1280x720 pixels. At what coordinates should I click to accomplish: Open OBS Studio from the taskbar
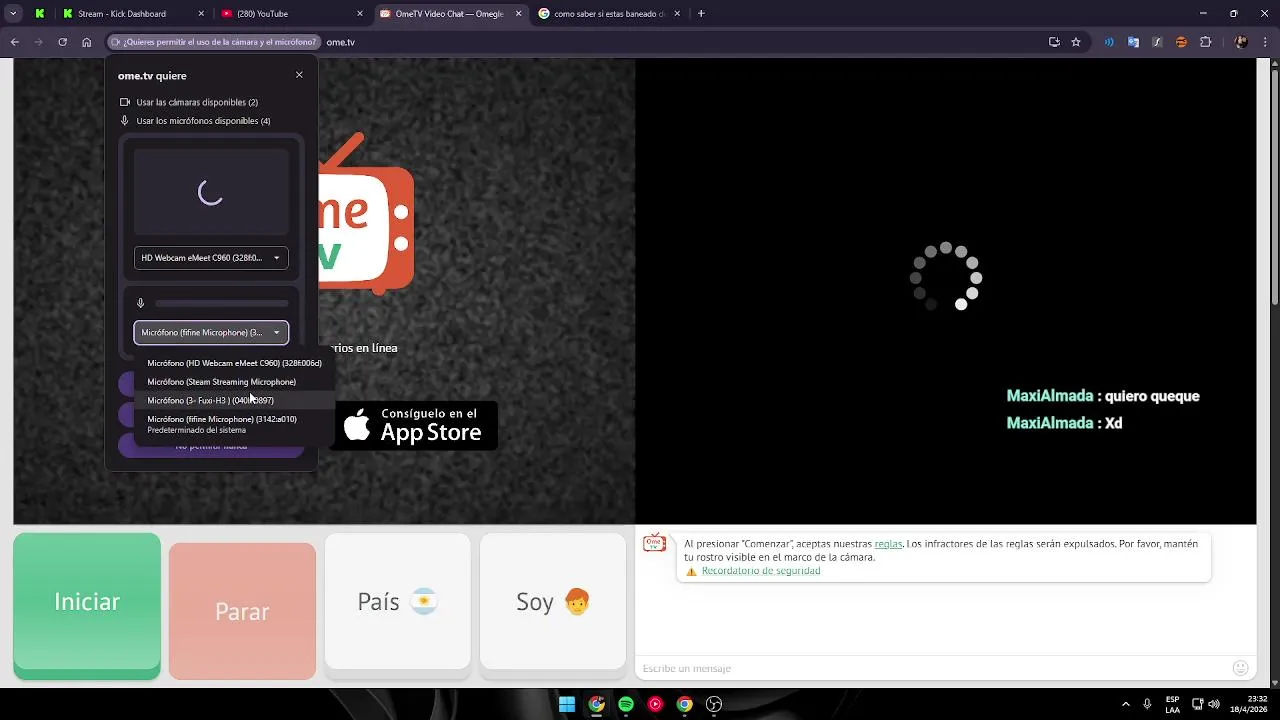pos(714,704)
